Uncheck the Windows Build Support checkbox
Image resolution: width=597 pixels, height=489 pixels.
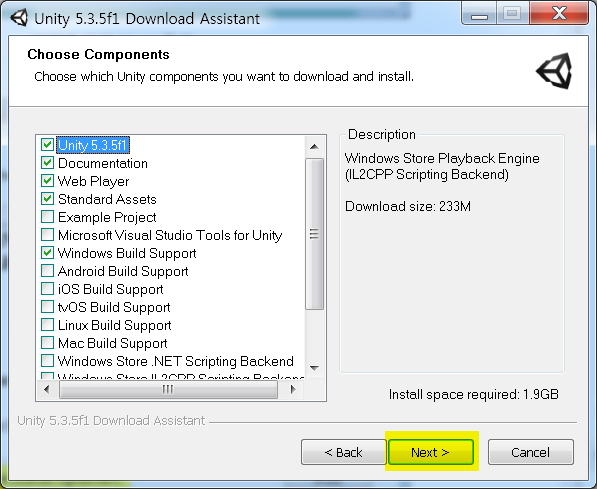point(47,253)
